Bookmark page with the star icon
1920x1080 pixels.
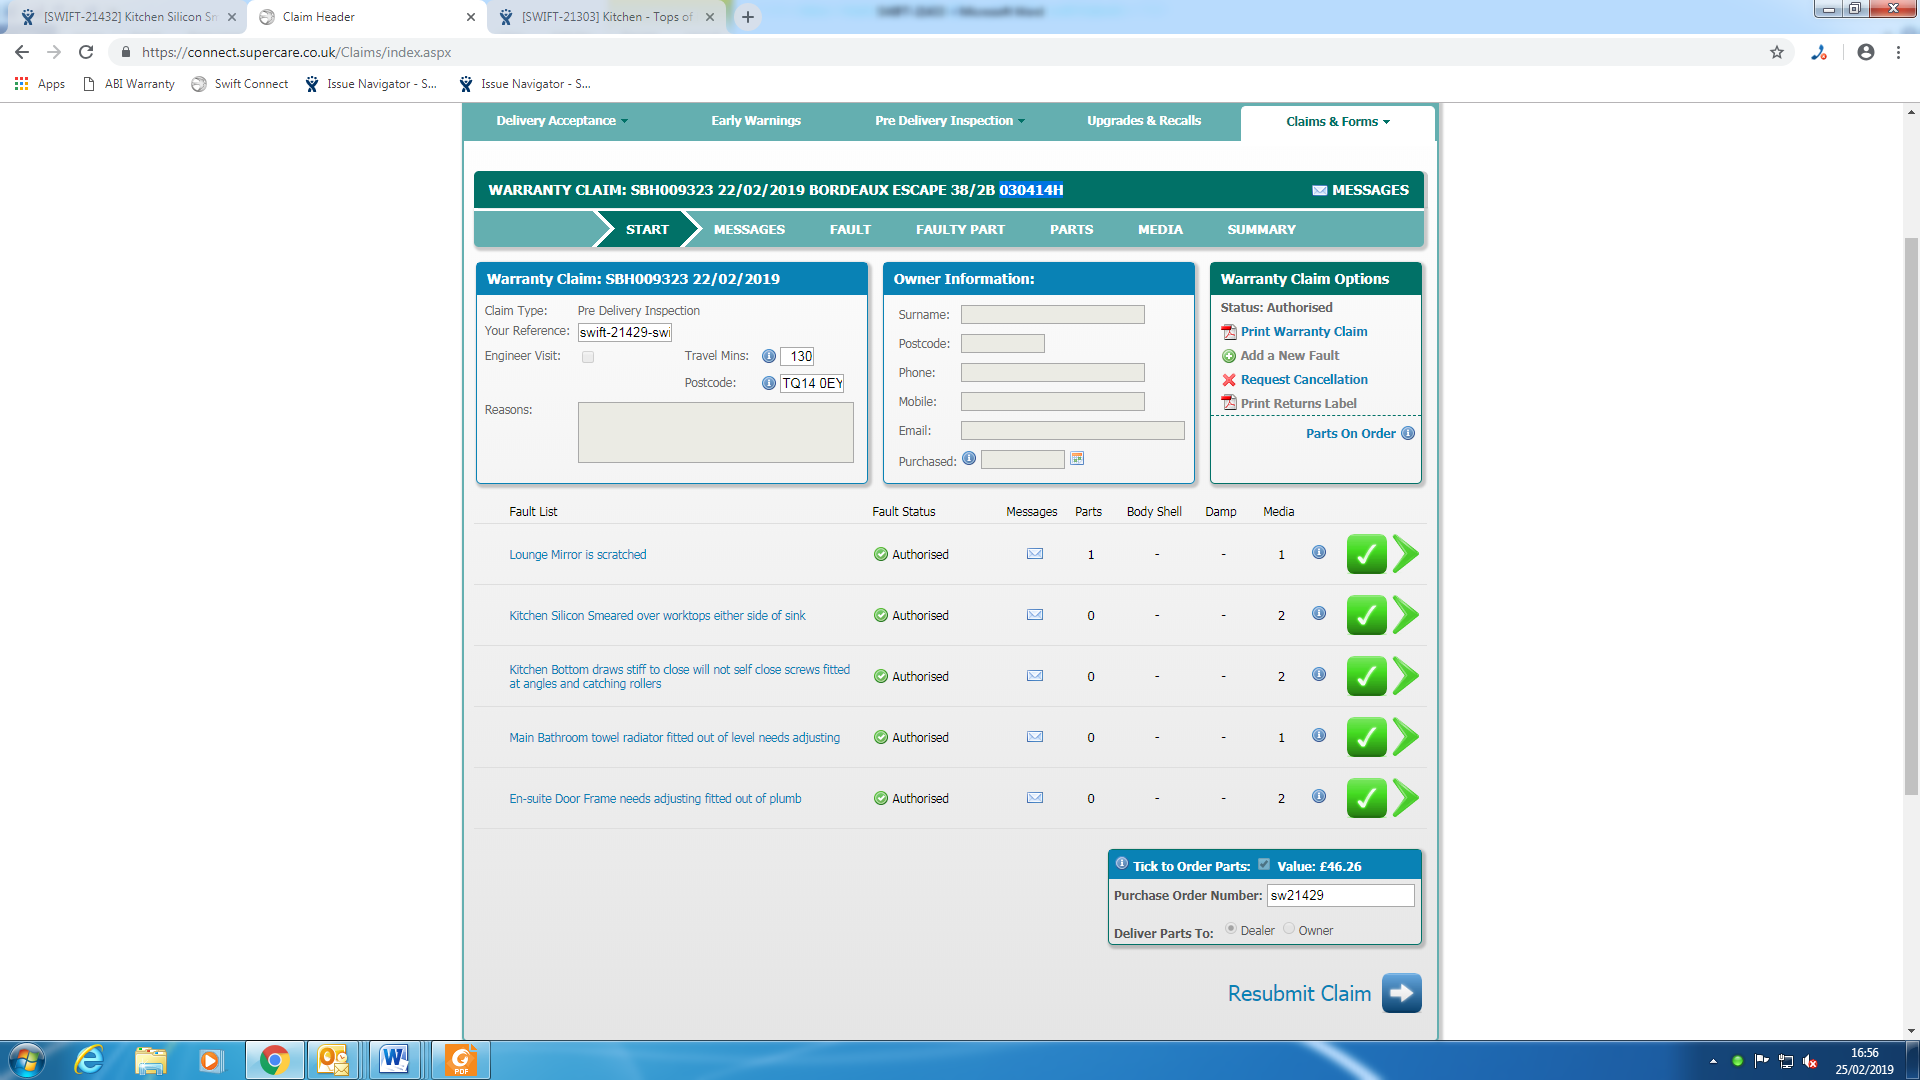(x=1777, y=52)
